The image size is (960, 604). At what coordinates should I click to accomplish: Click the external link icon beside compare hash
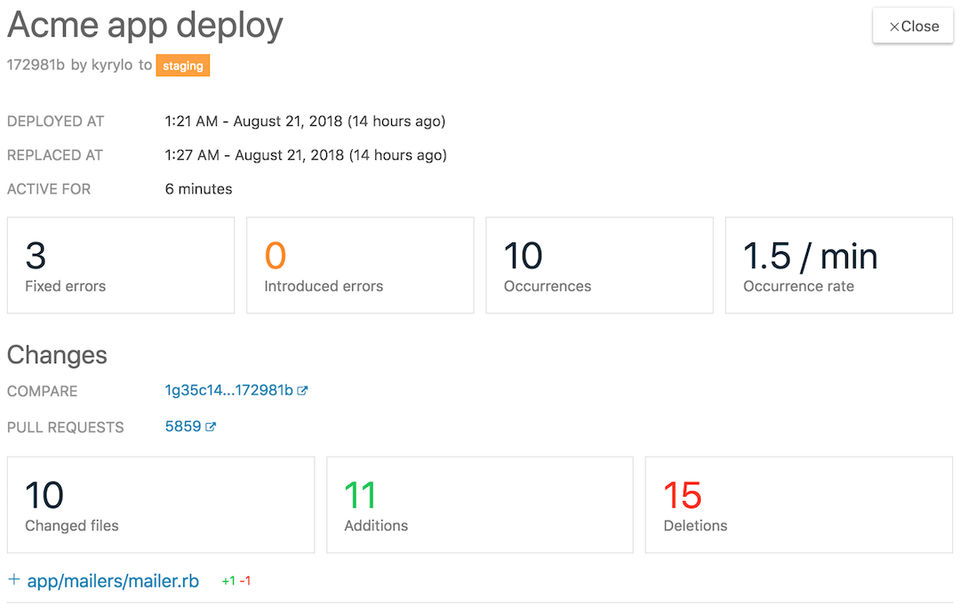click(303, 391)
